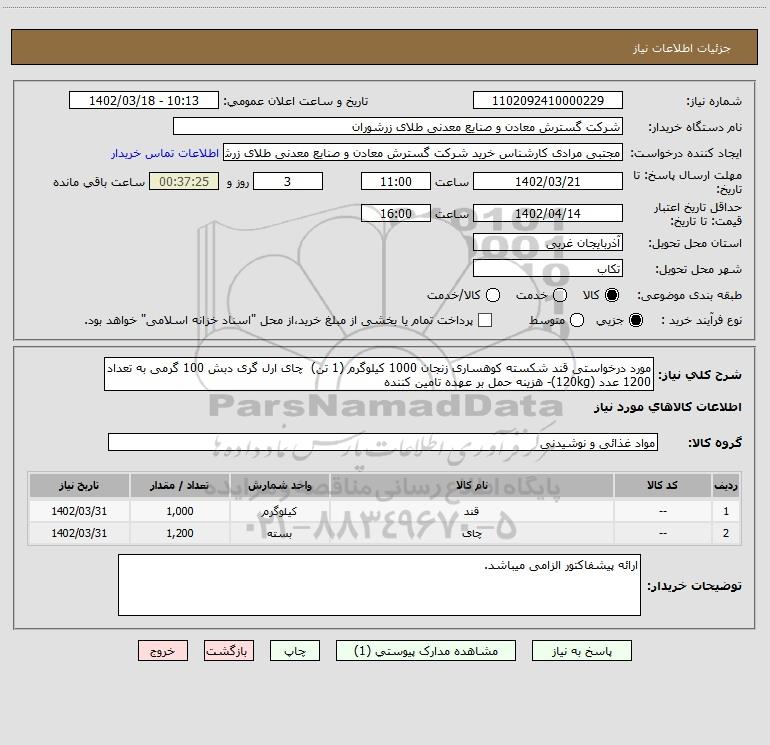Select the جزیی purchase type radio
The image size is (770, 745).
pyautogui.click(x=635, y=320)
